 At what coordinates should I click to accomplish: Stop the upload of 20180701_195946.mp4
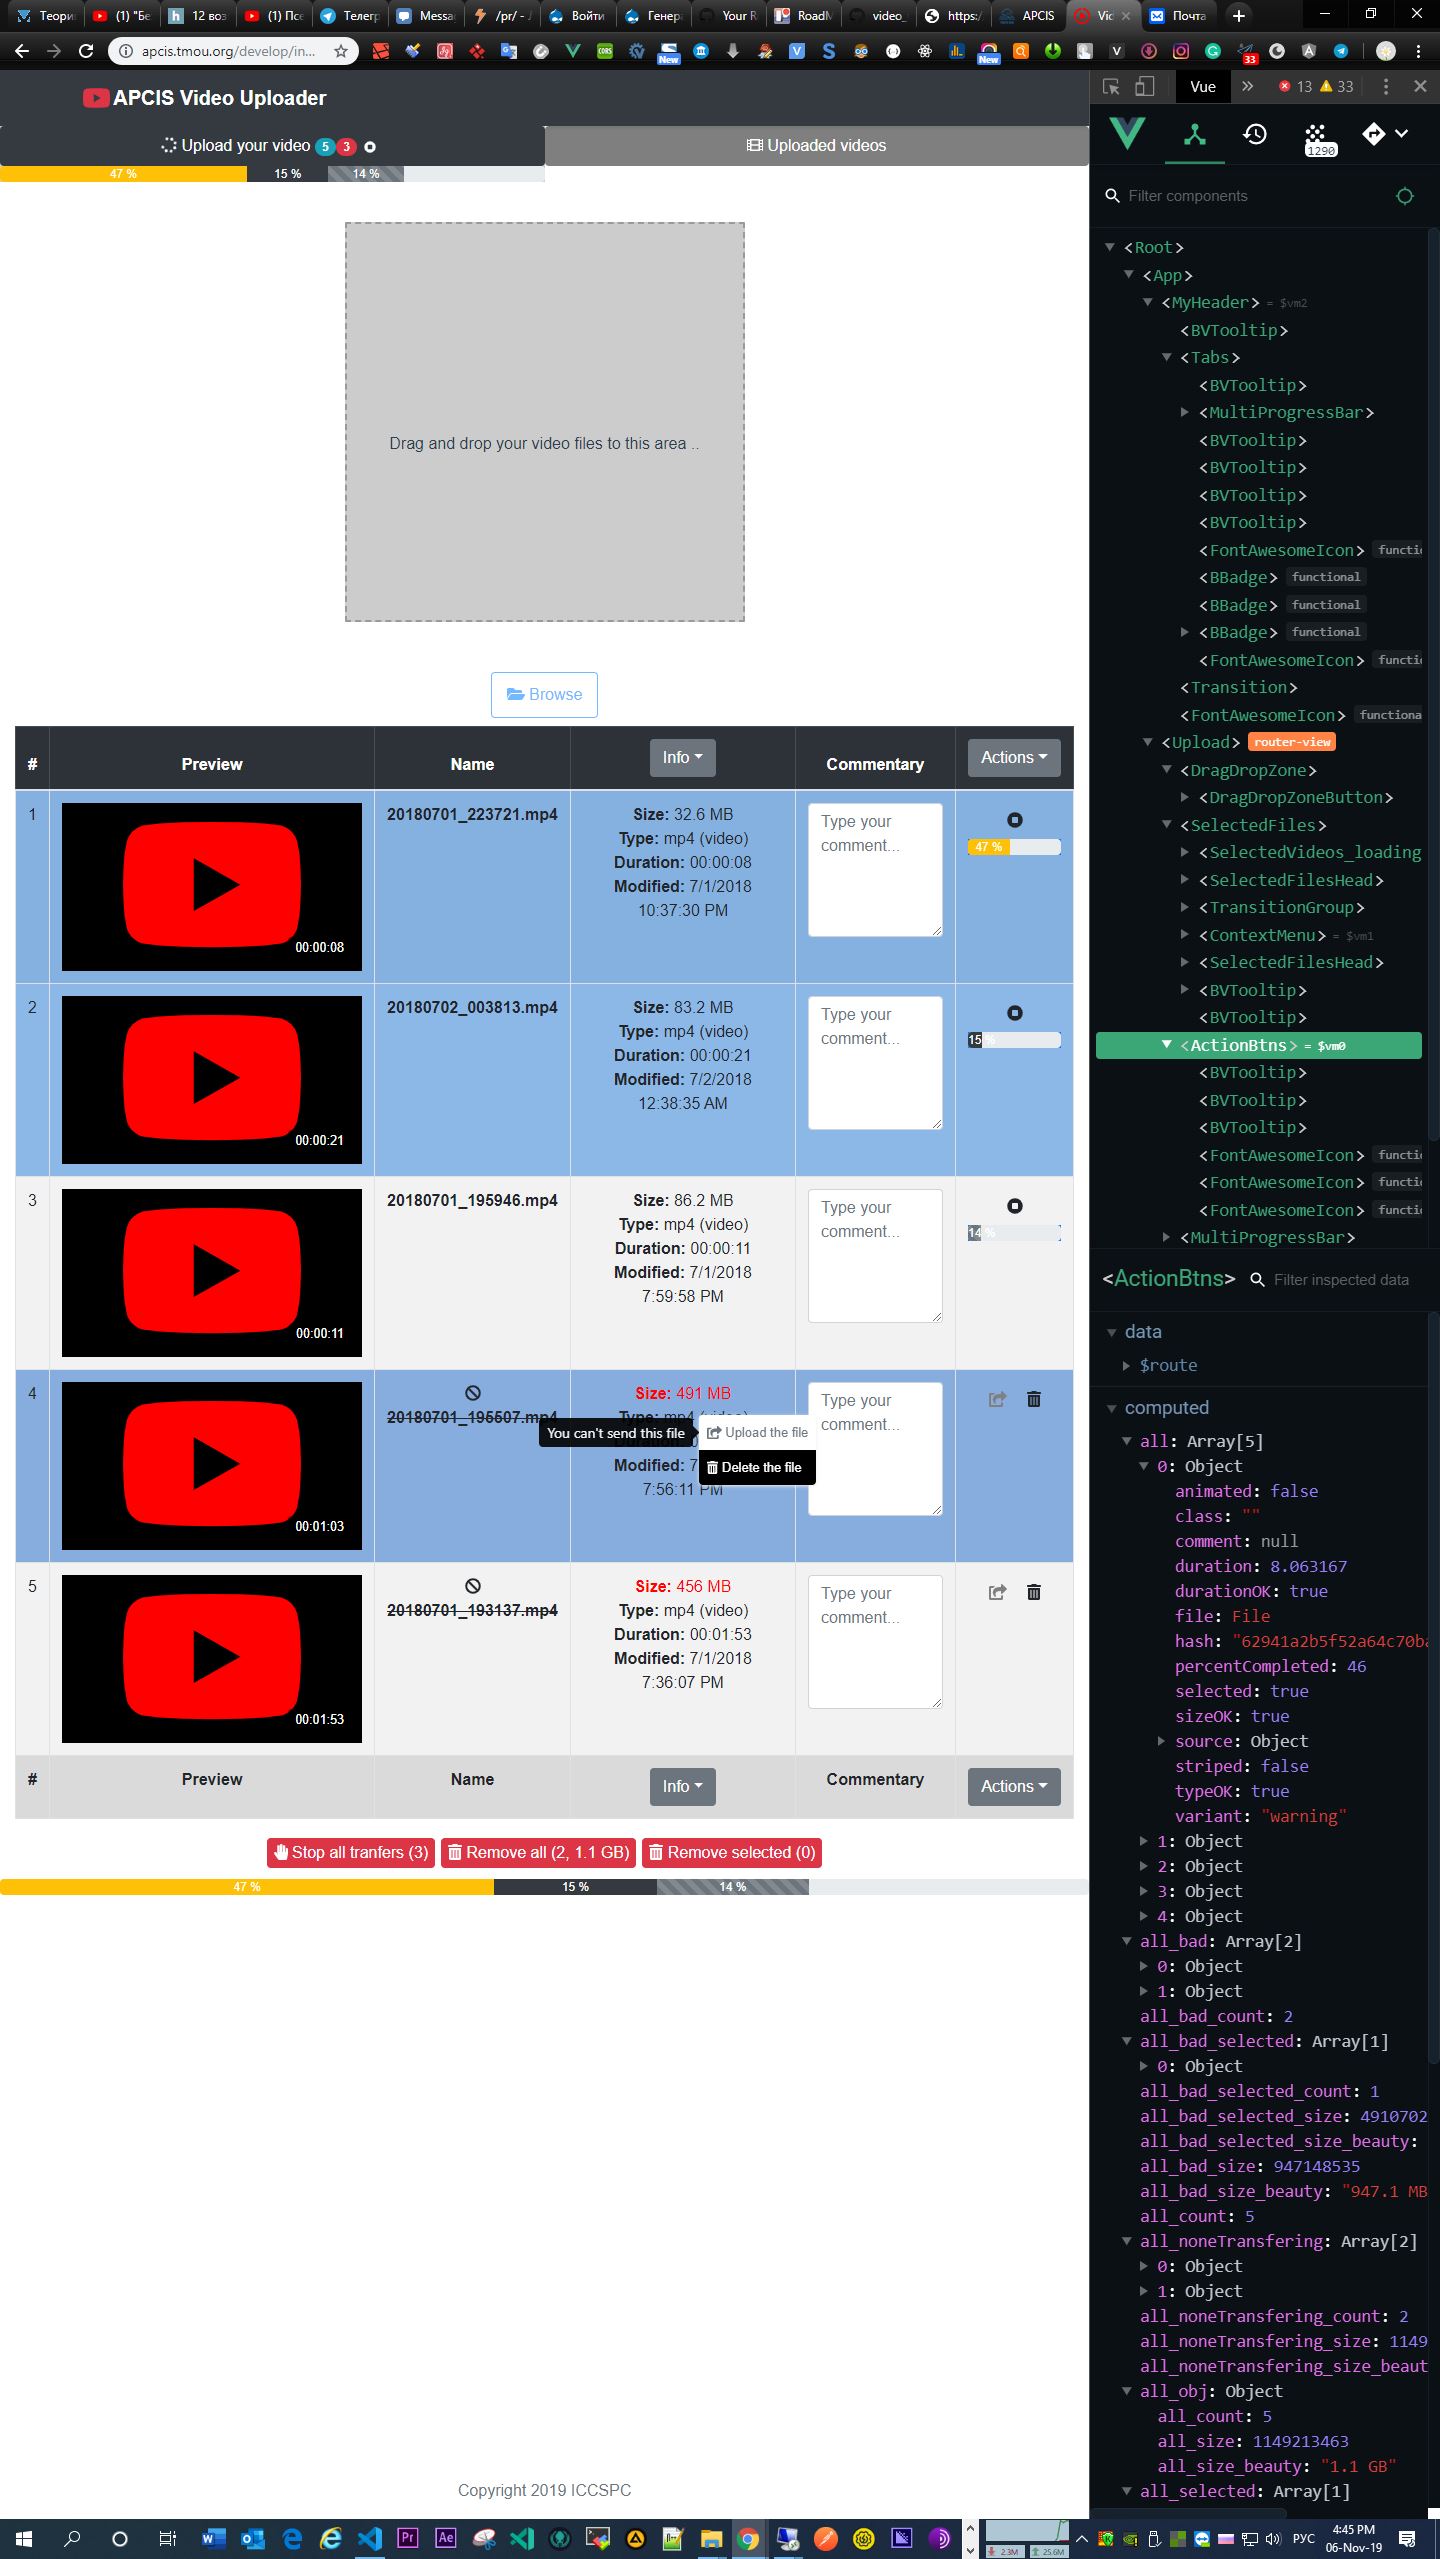(x=1015, y=1206)
